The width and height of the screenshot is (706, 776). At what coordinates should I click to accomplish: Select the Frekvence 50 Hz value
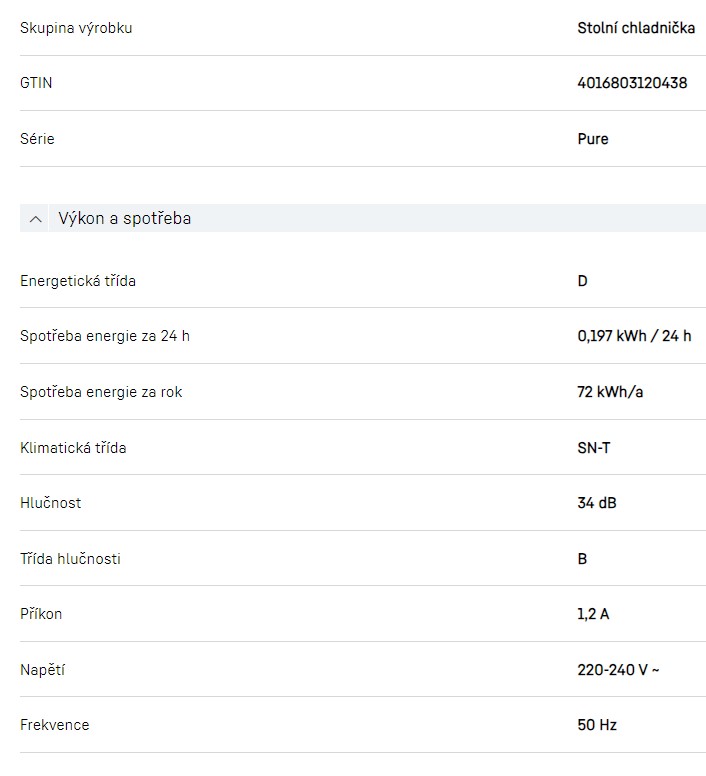(597, 725)
